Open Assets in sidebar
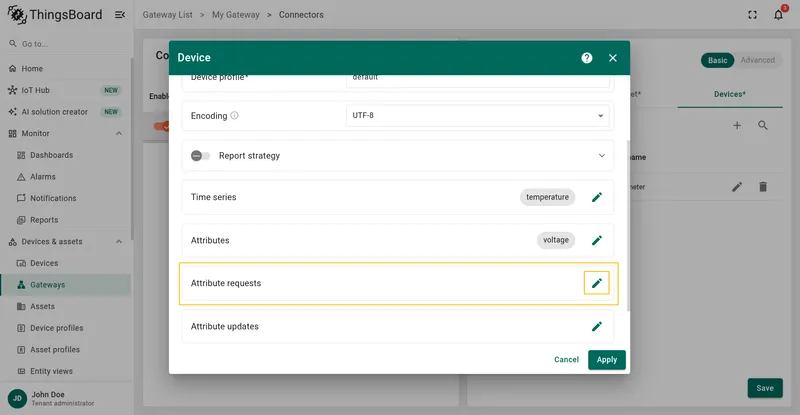Viewport: 800px width, 415px height. tap(65, 306)
